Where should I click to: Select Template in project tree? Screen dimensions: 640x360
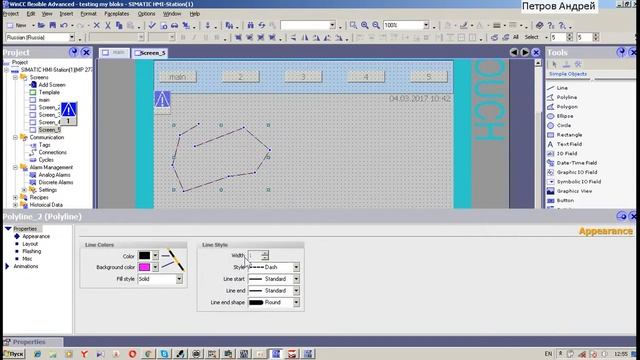49,92
